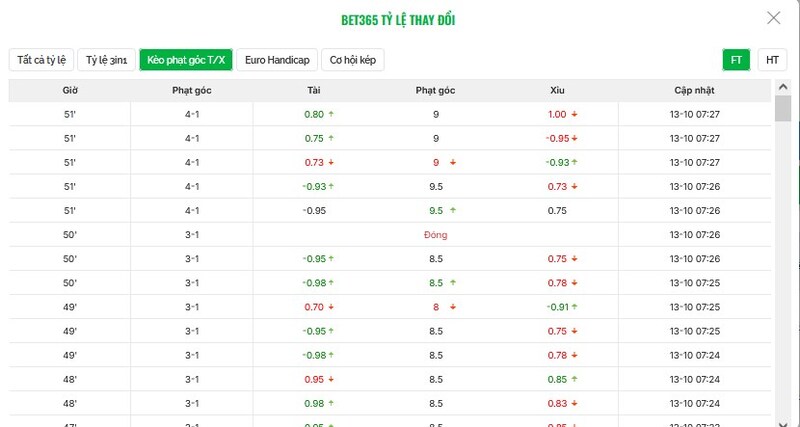Switch to FT full-time odds

(x=736, y=59)
